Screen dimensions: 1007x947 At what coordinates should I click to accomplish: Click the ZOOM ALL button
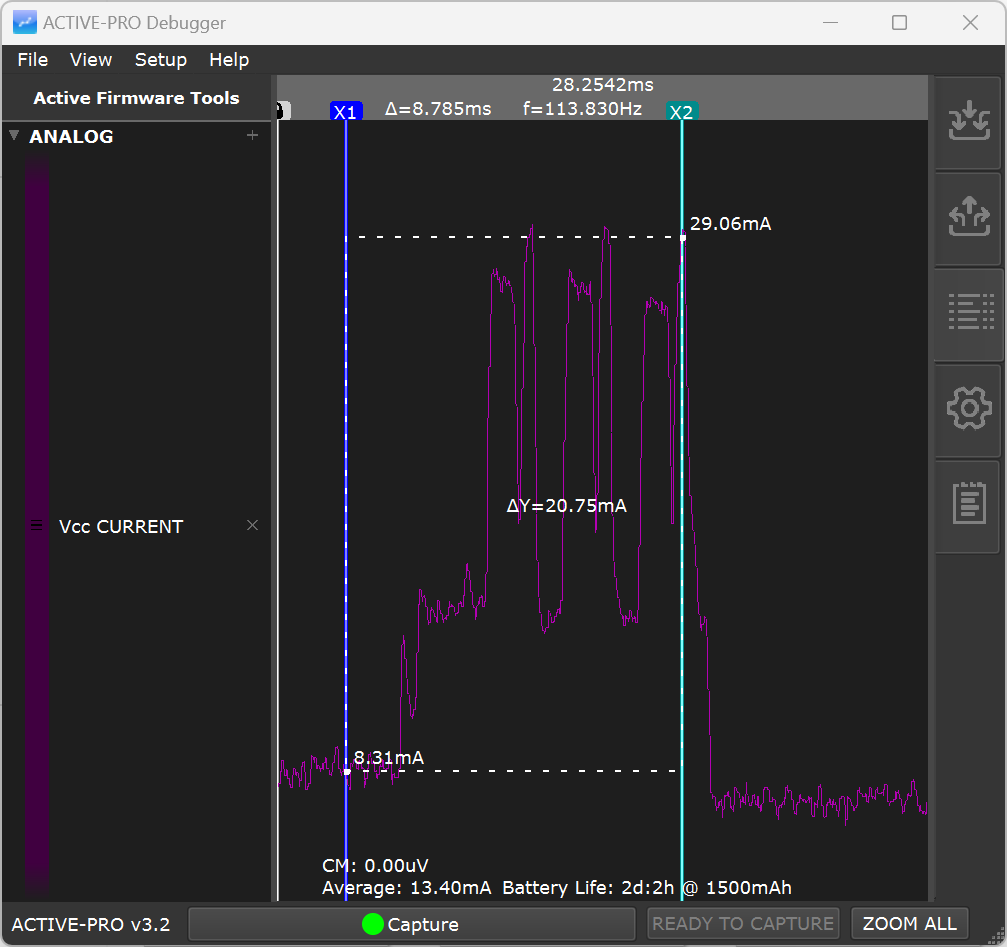[x=909, y=924]
